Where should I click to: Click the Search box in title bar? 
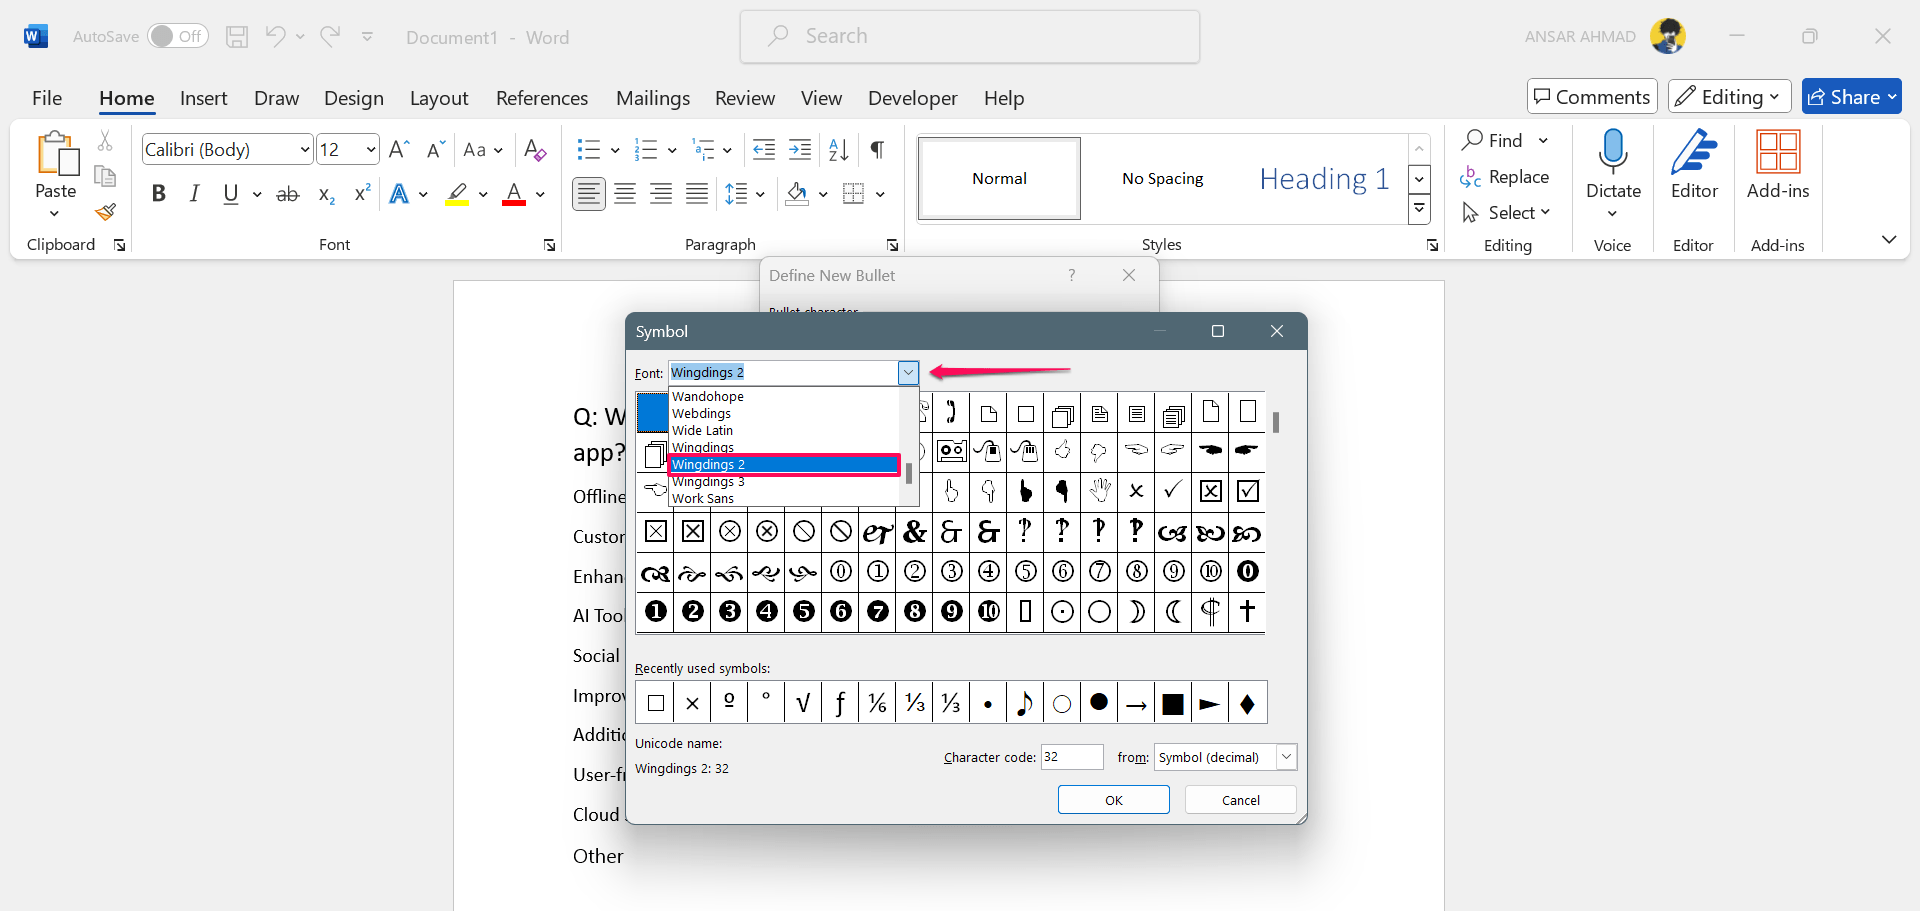coord(970,37)
